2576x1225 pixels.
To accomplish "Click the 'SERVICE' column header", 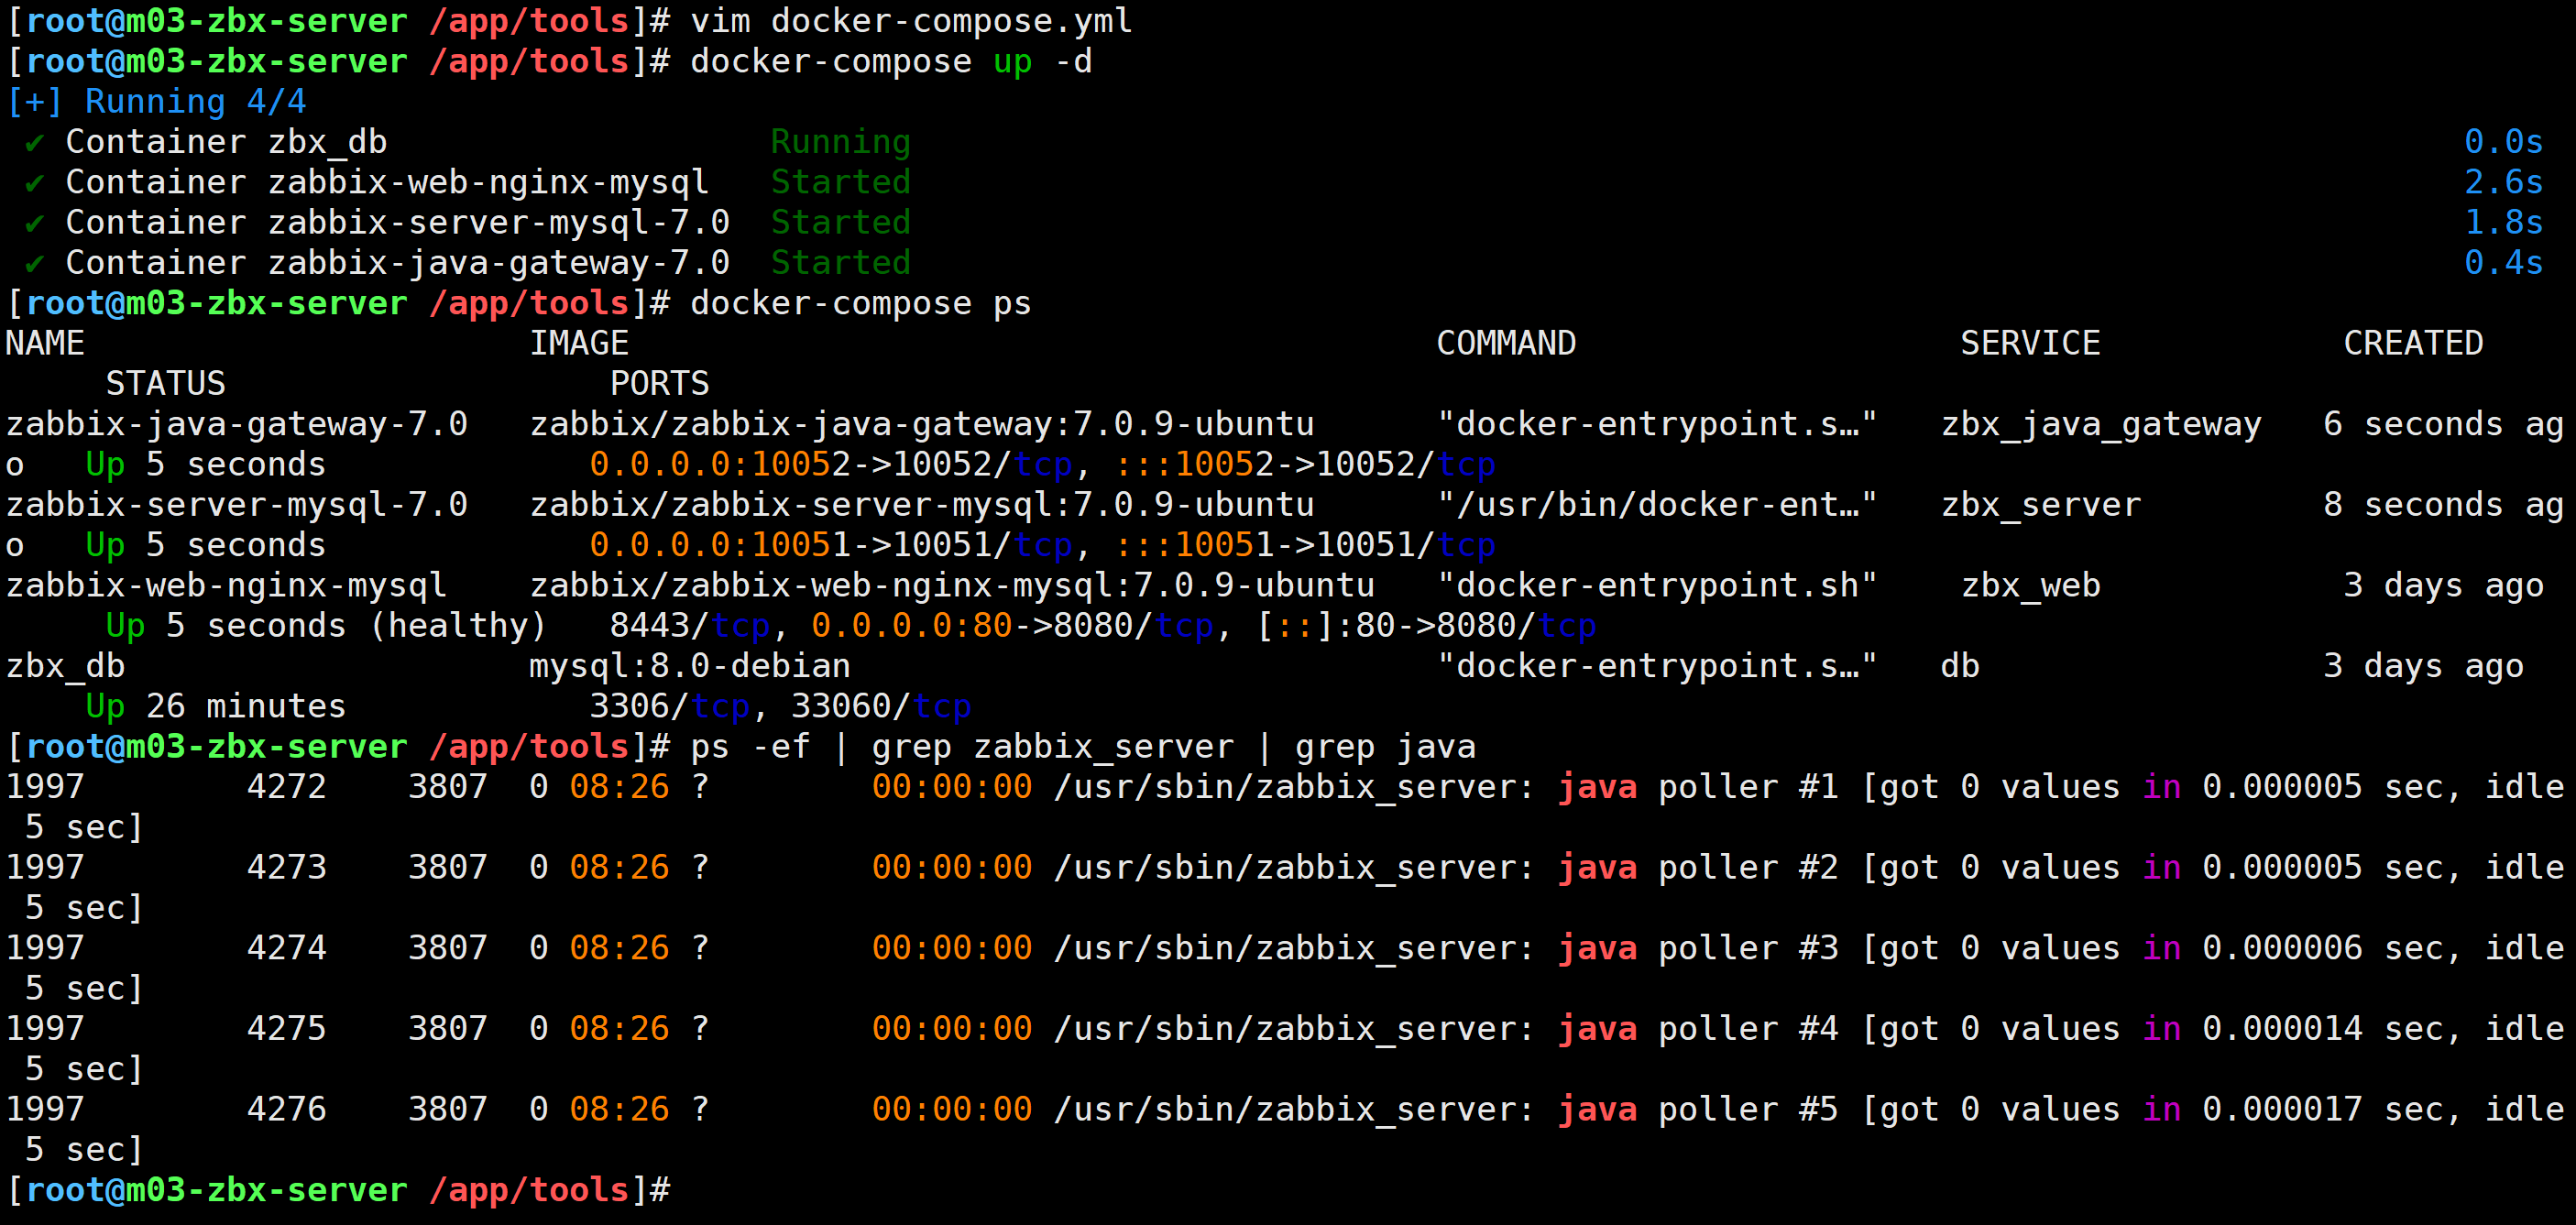I will click(x=2030, y=343).
